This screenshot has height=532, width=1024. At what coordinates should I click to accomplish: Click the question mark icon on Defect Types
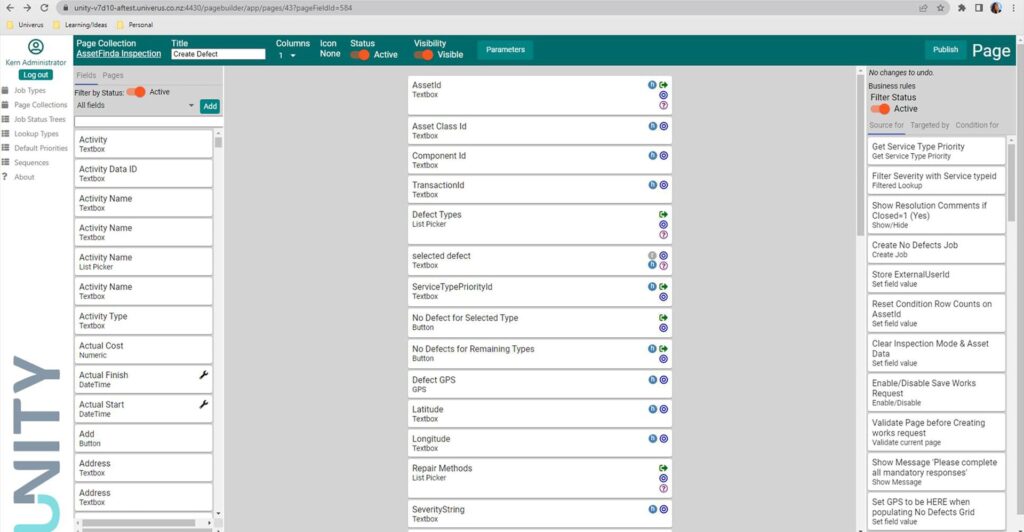(x=664, y=235)
